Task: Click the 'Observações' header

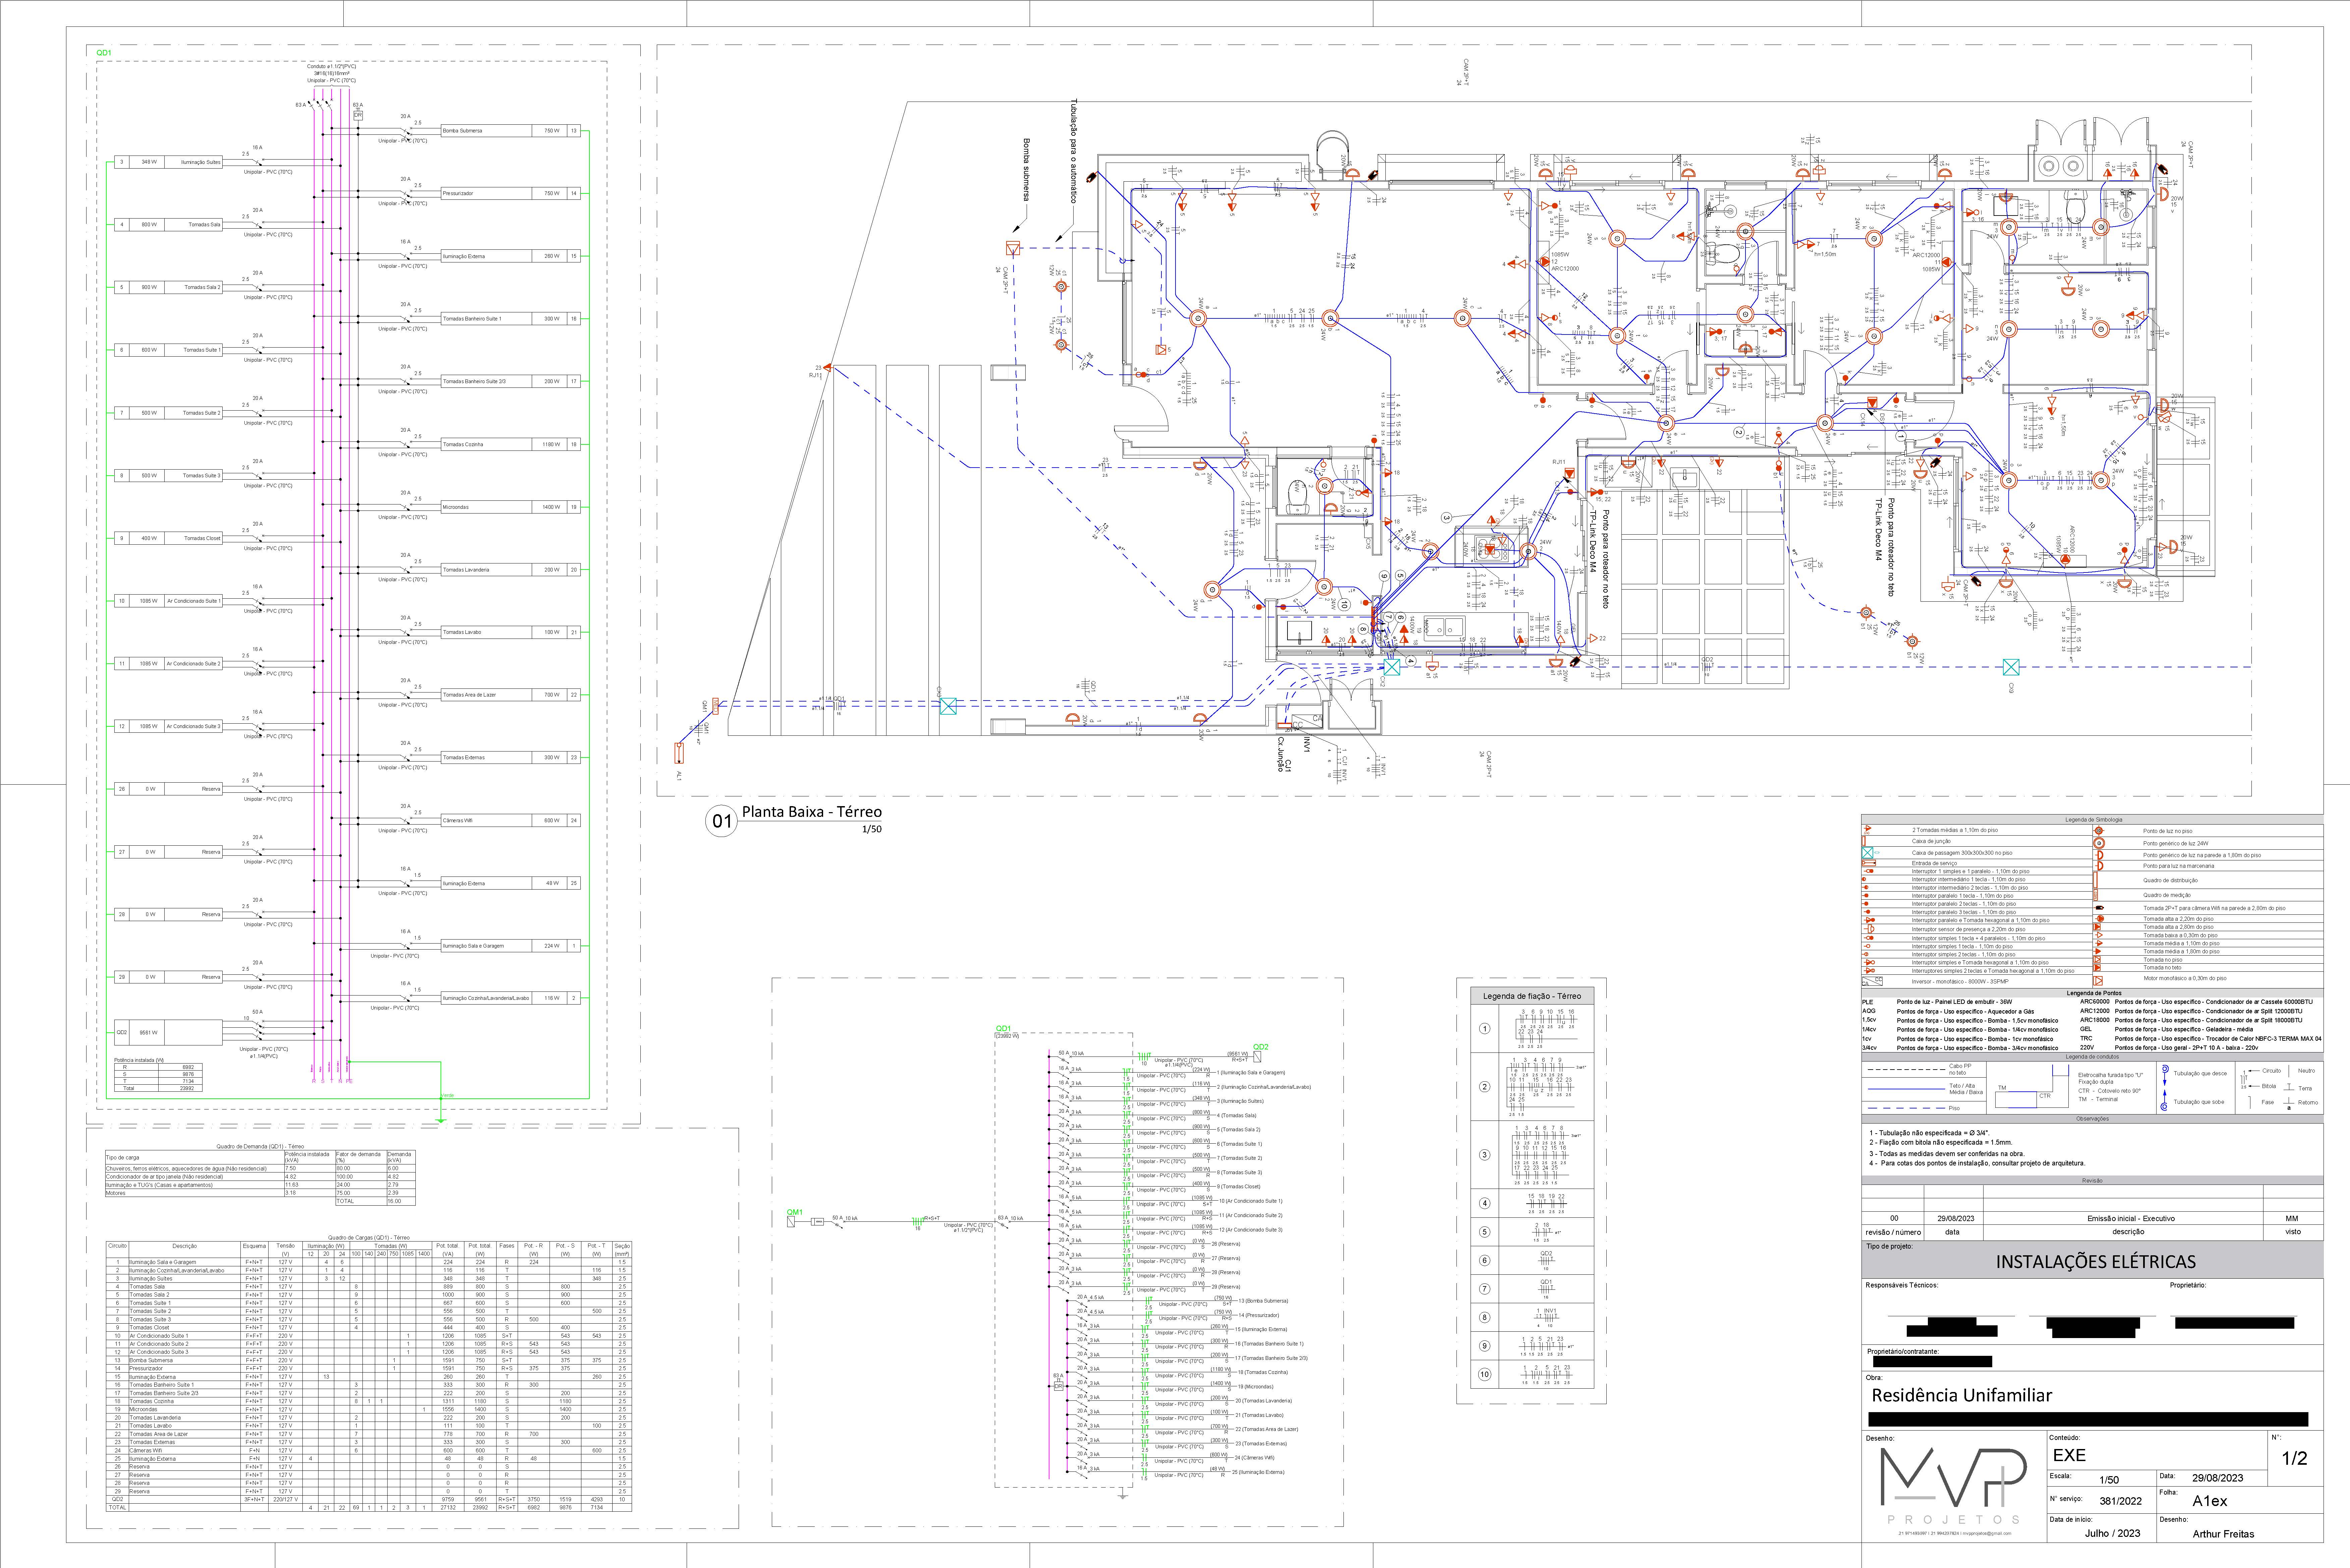Action: (2093, 1119)
